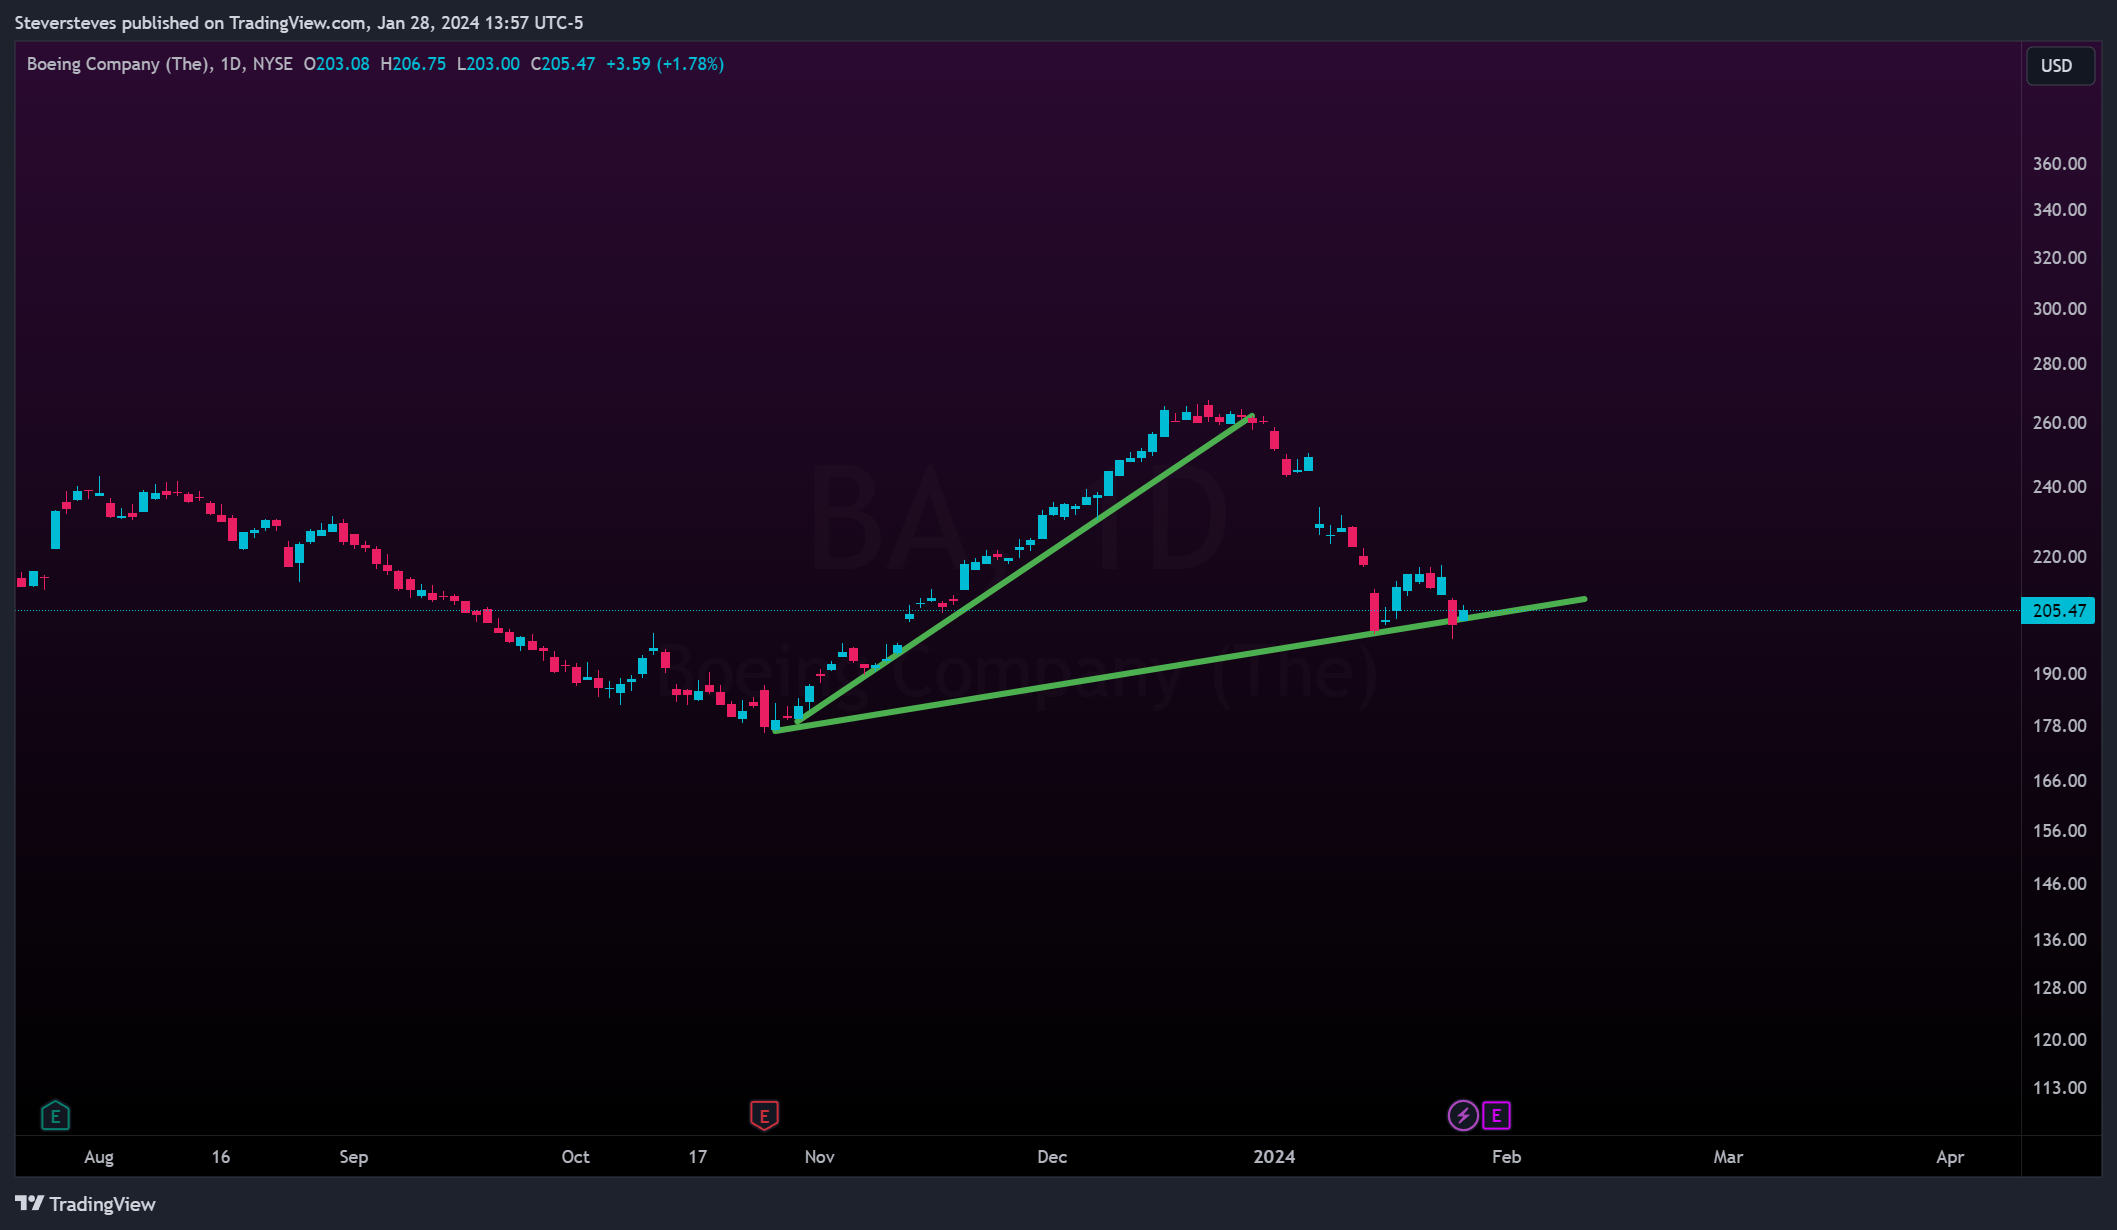Click the 113.00 price axis label
Viewport: 2117px width, 1230px height.
click(x=2059, y=1088)
